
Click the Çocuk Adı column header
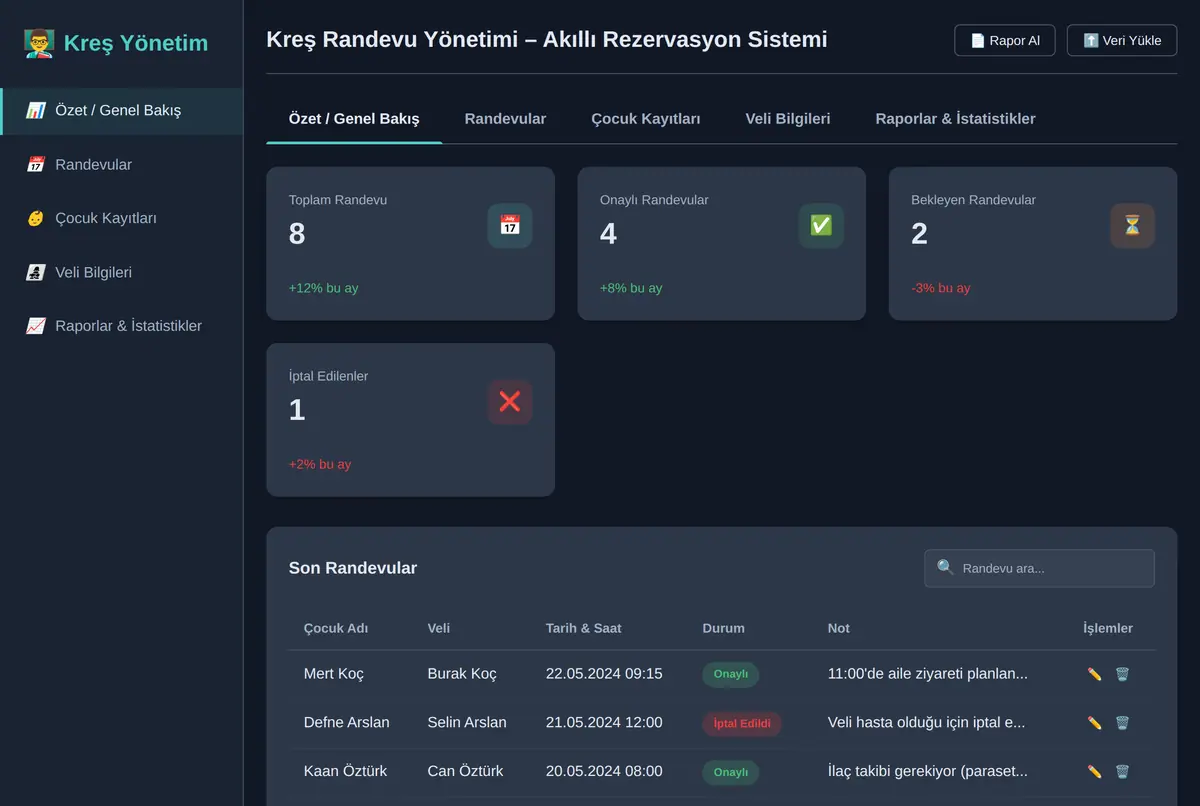pyautogui.click(x=336, y=628)
